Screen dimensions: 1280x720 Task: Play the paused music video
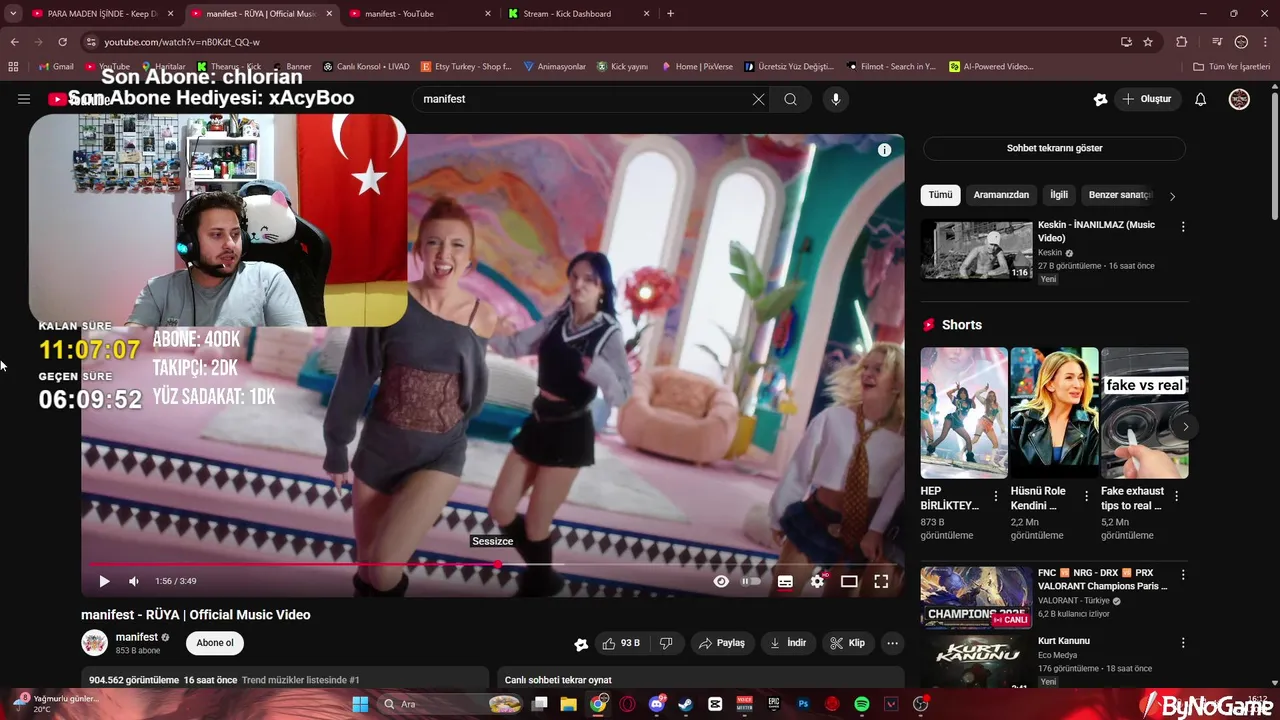pyautogui.click(x=104, y=581)
